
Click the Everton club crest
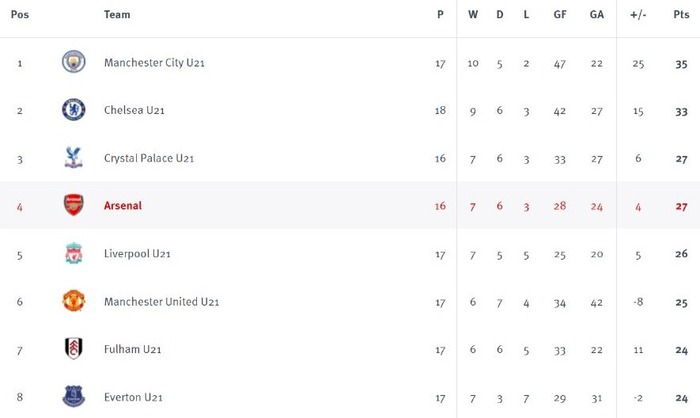point(74,396)
